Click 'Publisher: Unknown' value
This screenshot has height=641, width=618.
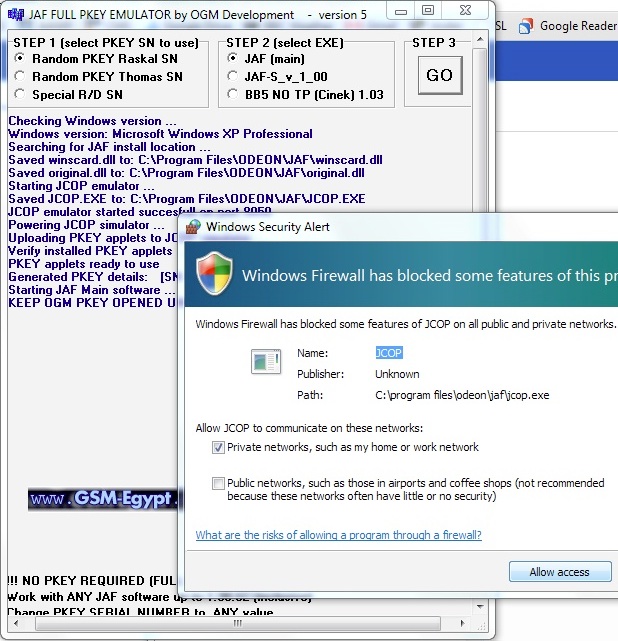click(x=397, y=374)
